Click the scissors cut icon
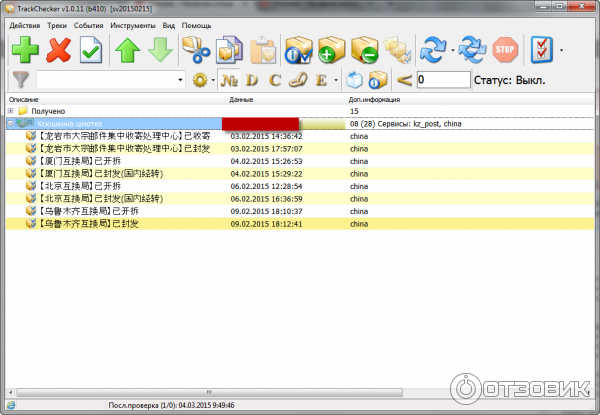The width and height of the screenshot is (600, 415). coord(196,49)
